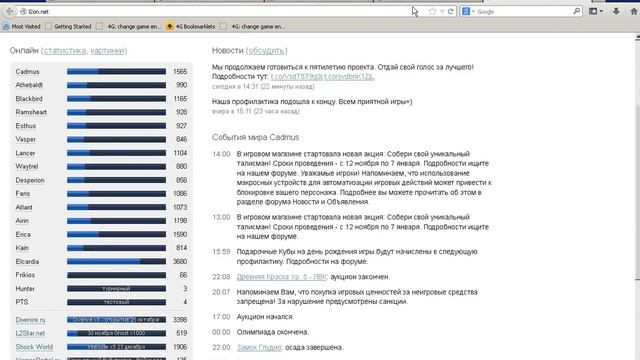The width and height of the screenshot is (640, 360).
Task: Open the статистика link
Action: click(64, 51)
